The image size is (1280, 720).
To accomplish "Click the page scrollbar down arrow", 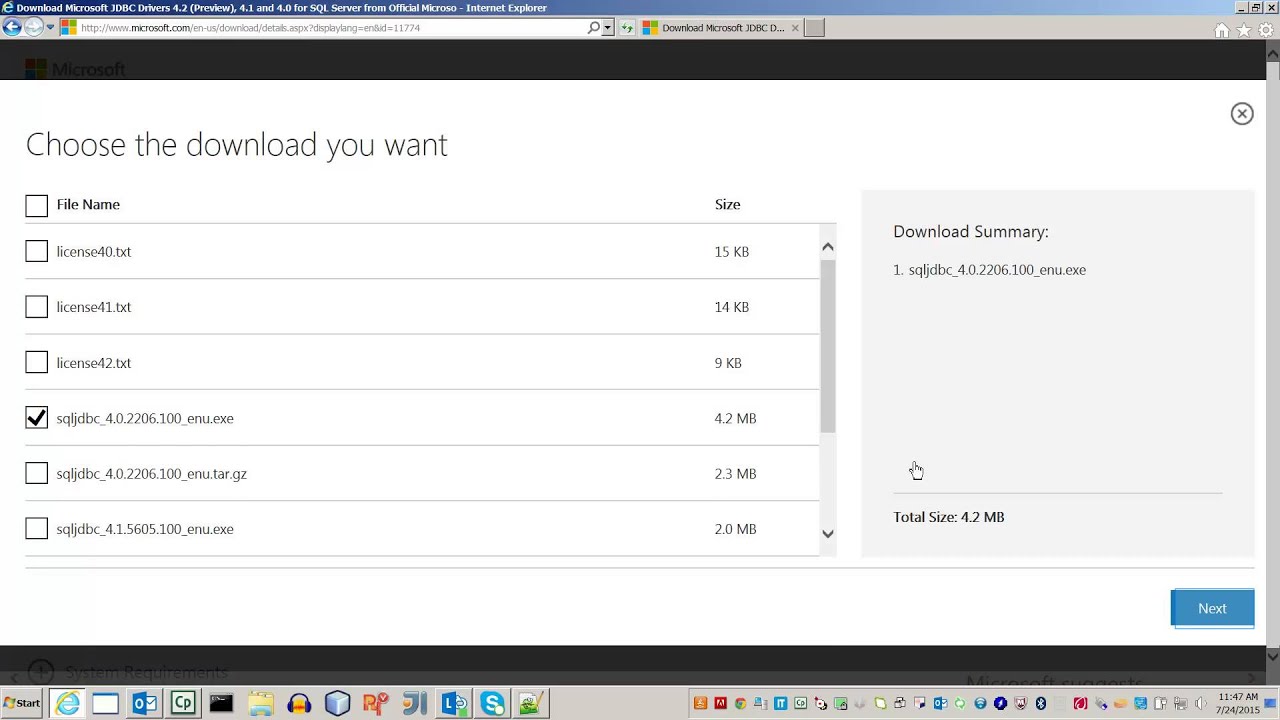I will coord(1272,656).
